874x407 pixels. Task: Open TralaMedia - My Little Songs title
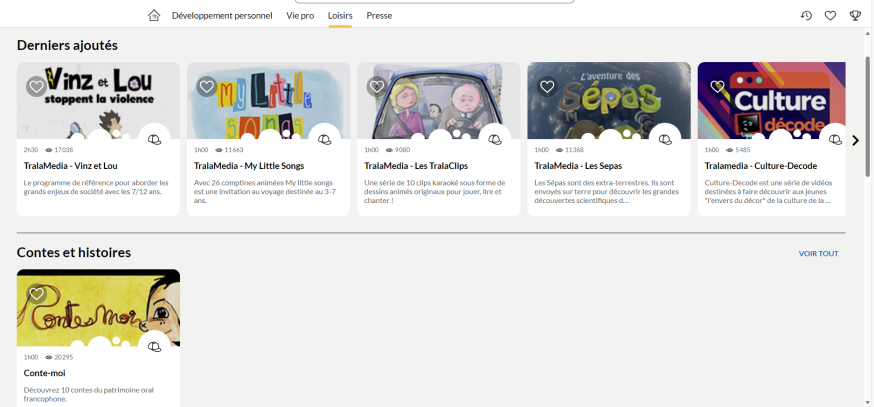point(249,166)
